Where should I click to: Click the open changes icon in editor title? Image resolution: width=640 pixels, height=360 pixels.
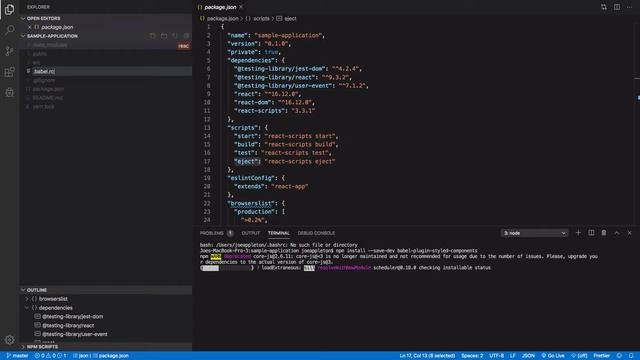[604, 7]
